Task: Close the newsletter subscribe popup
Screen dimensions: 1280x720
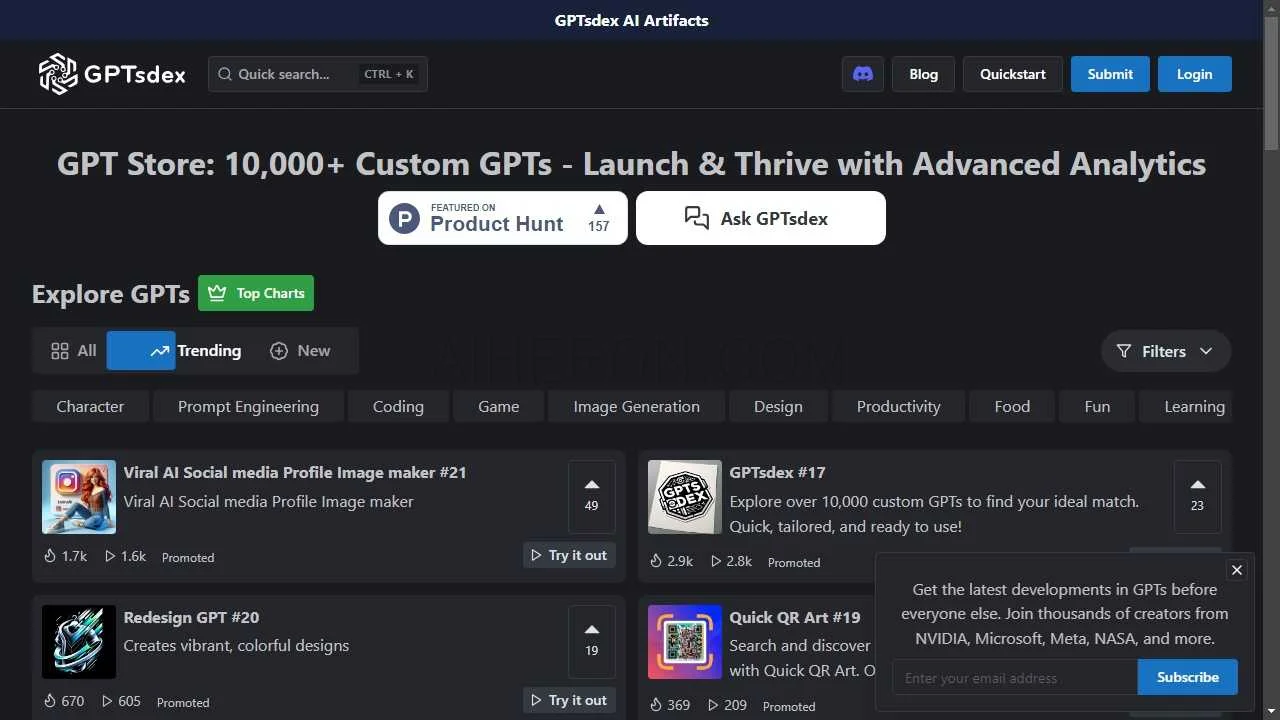Action: coord(1237,570)
